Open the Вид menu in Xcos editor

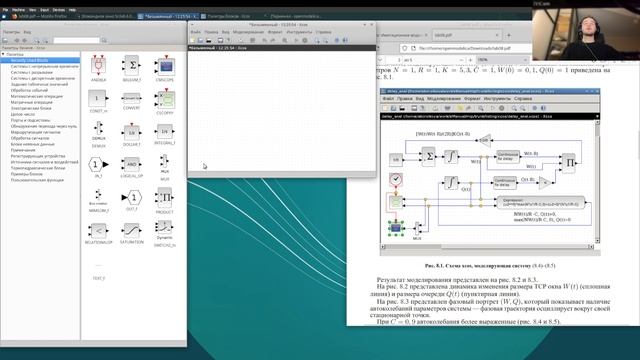coord(226,32)
